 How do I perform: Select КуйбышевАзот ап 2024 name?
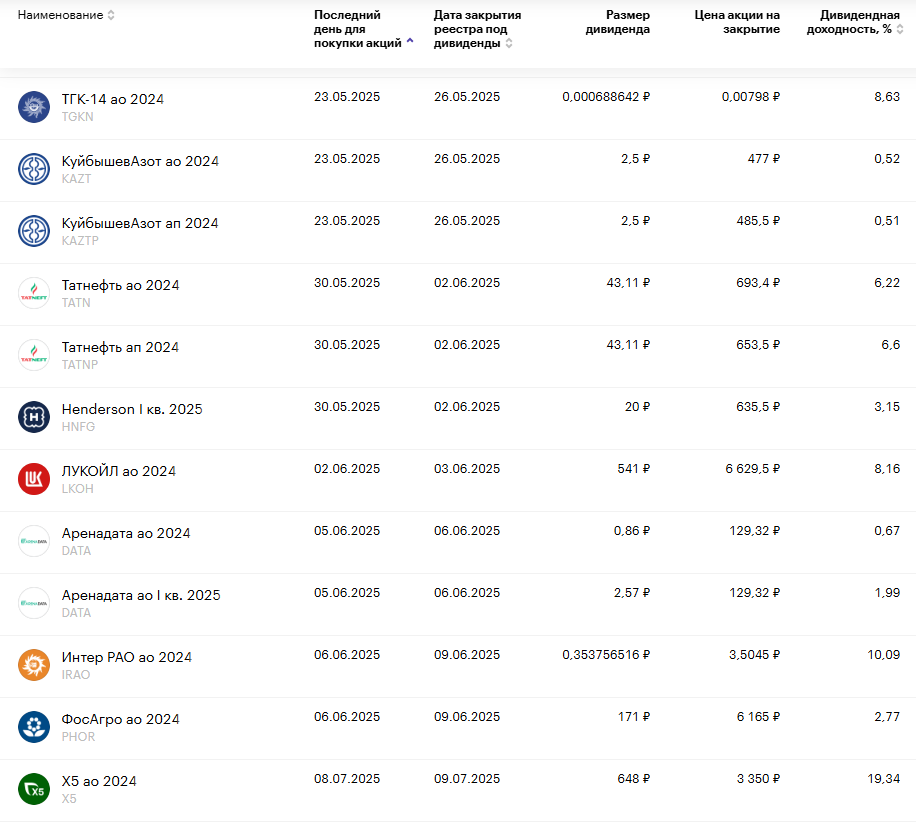click(140, 223)
